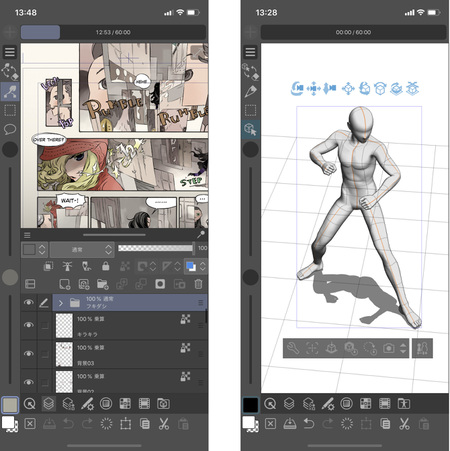The image size is (450, 451).
Task: Select the dashed selection tool in left screen
Action: (x=10, y=110)
